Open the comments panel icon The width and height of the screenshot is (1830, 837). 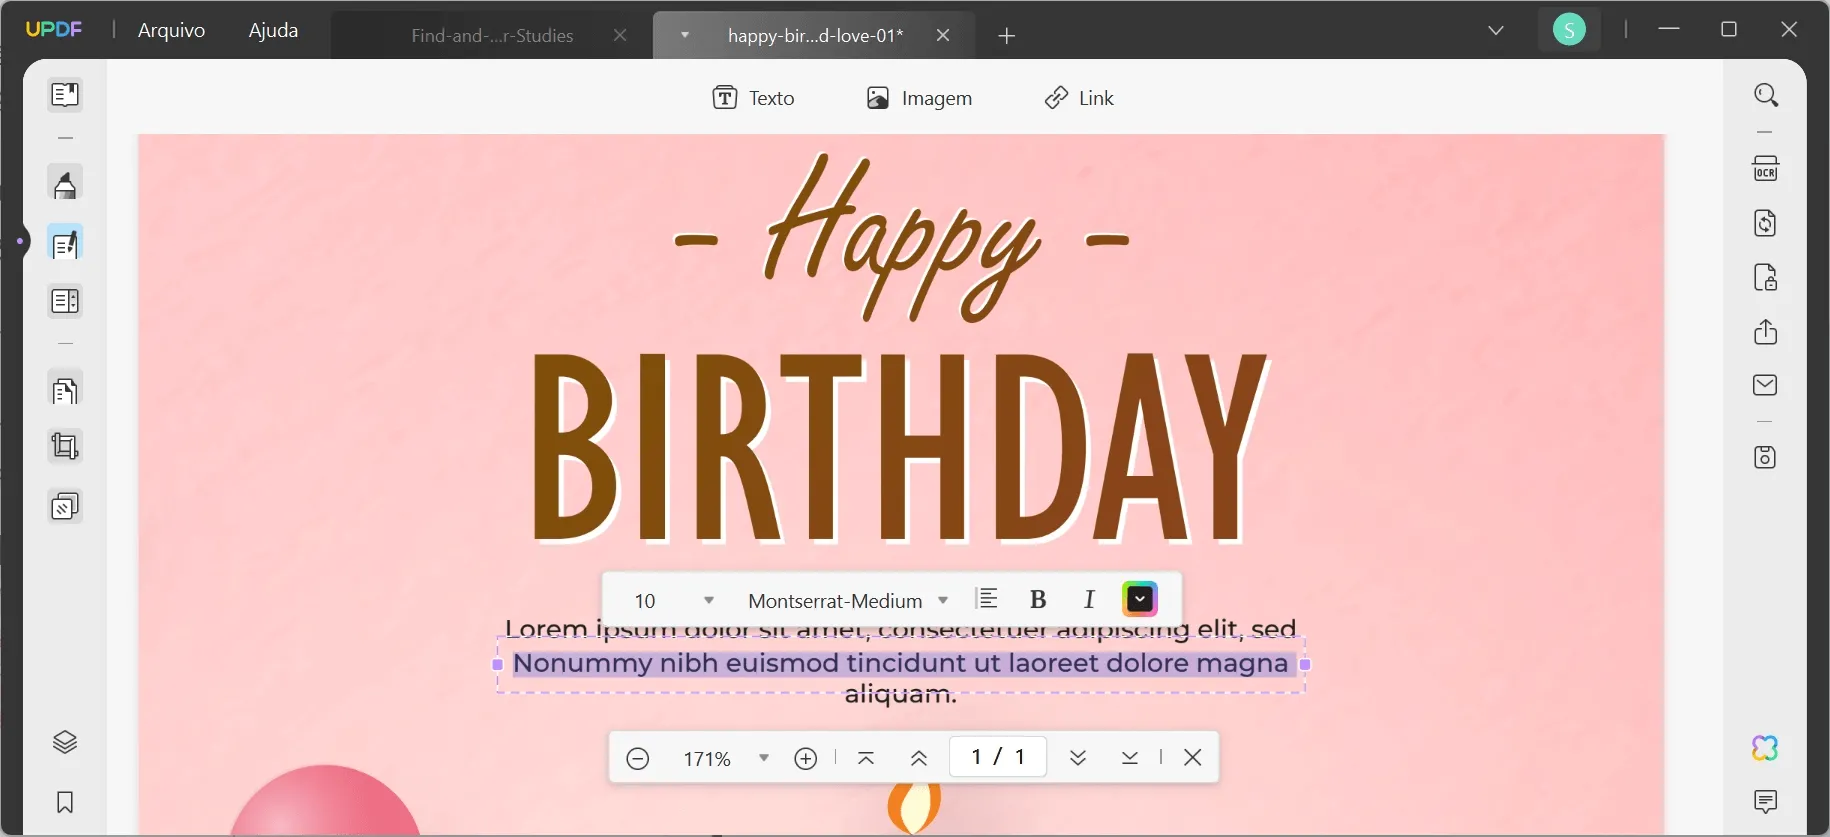tap(1766, 801)
